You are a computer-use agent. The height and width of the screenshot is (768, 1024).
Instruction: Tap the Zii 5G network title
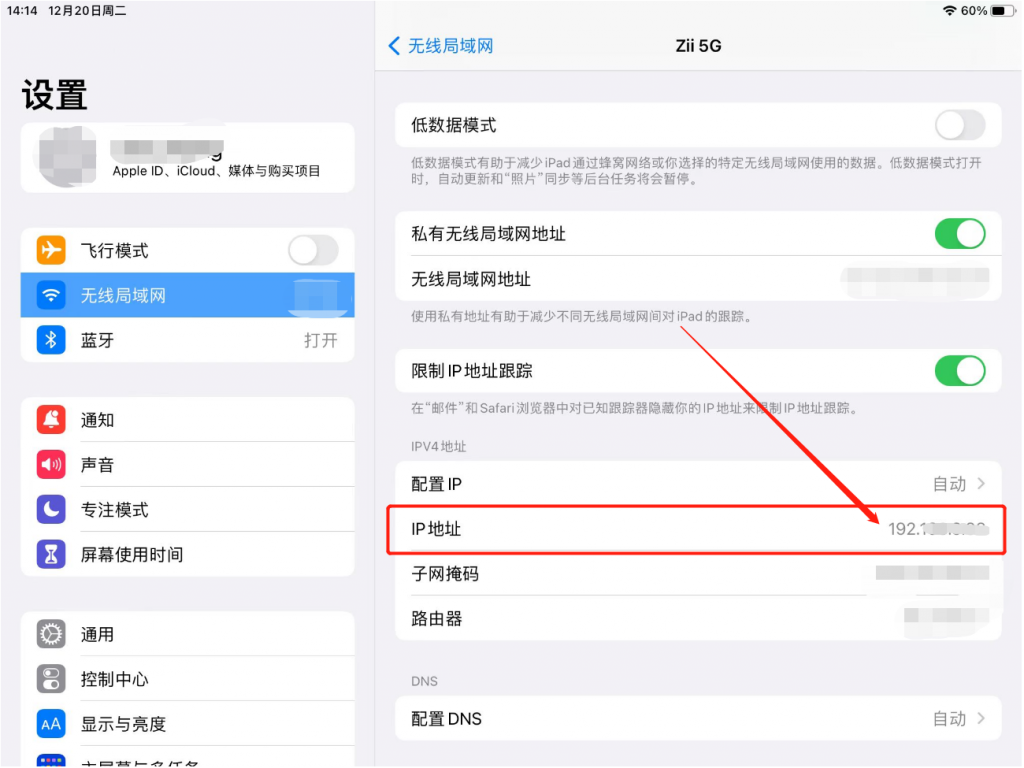point(698,46)
